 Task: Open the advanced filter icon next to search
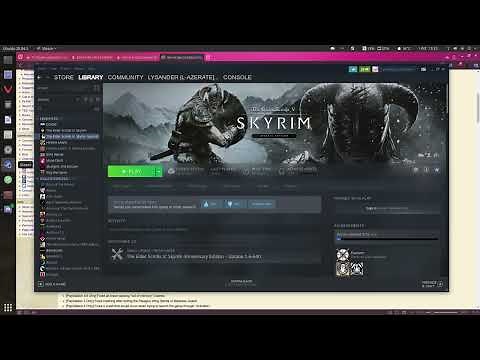point(97,109)
